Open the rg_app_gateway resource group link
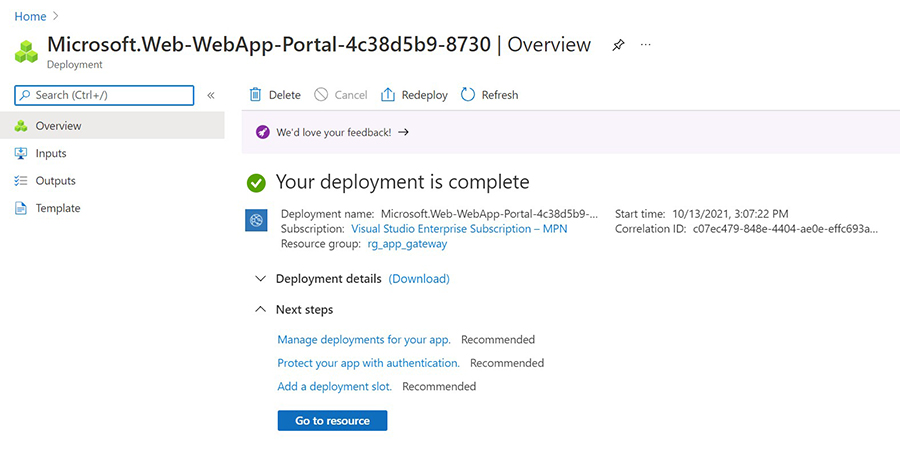The height and width of the screenshot is (456, 900). [407, 243]
